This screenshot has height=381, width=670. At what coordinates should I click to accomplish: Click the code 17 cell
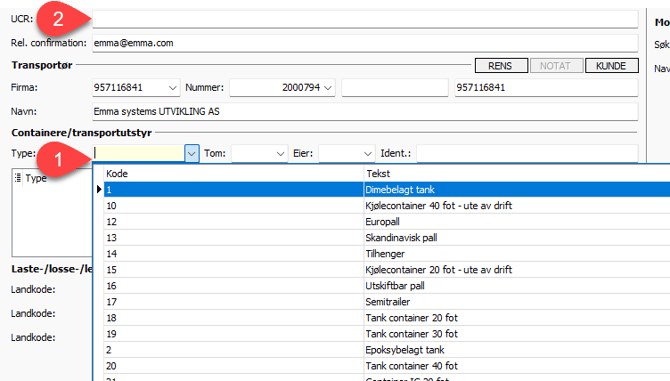click(233, 302)
